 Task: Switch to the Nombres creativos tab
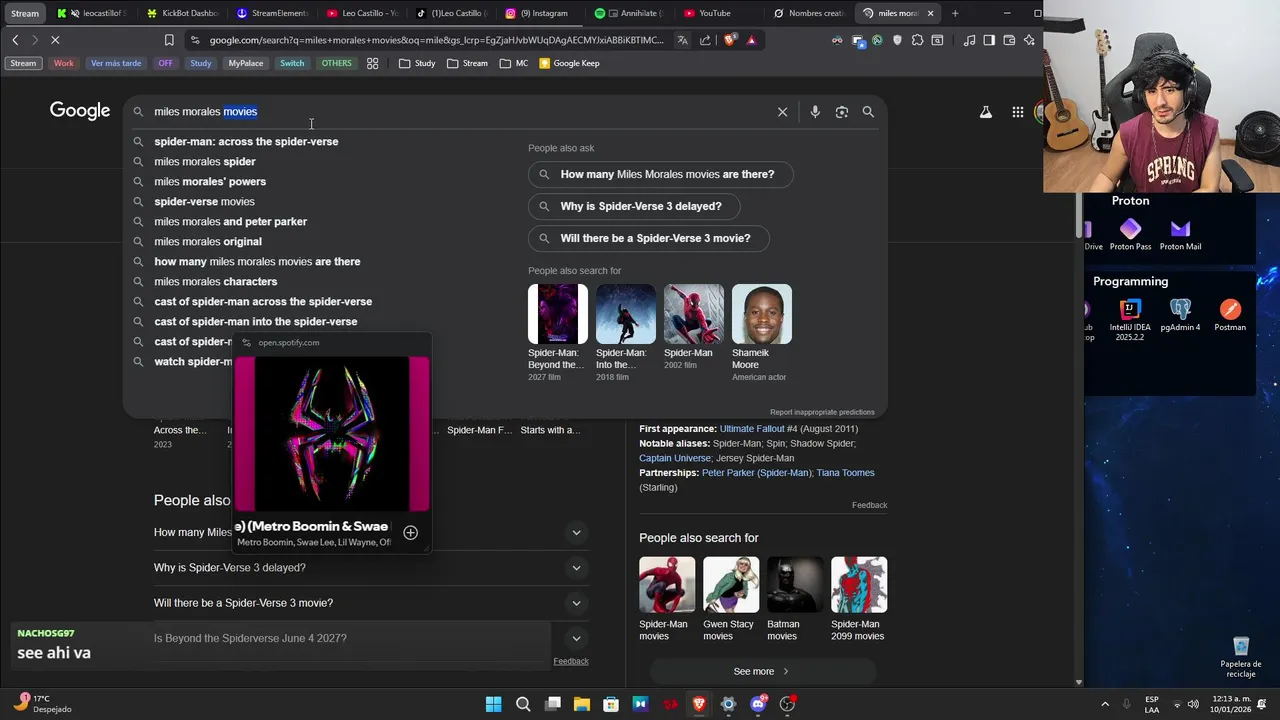pos(810,13)
